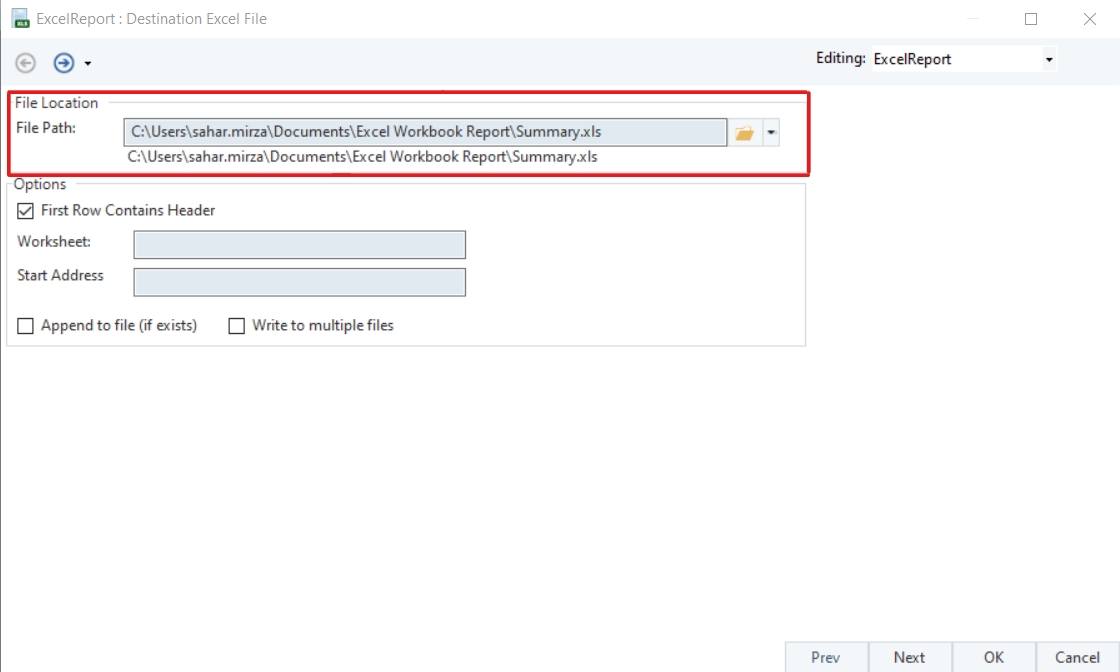Click inside the File Path field

[x=425, y=132]
